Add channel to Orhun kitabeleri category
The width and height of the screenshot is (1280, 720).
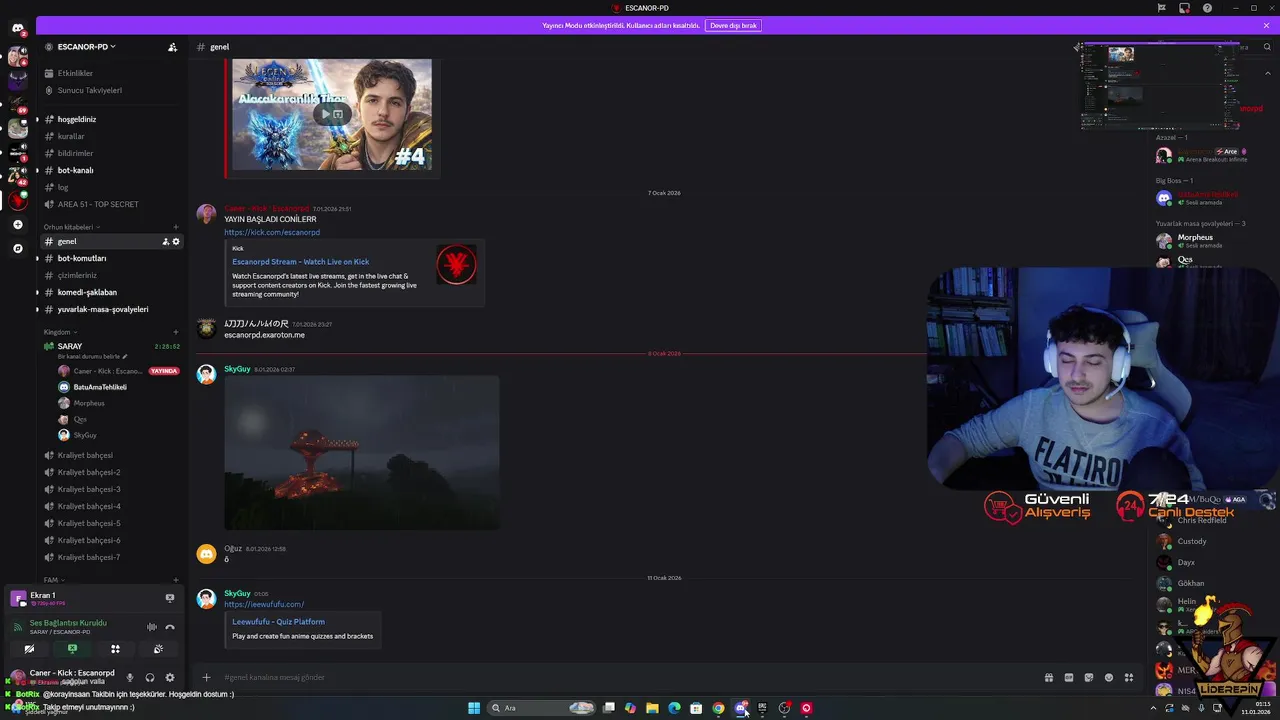(x=176, y=227)
